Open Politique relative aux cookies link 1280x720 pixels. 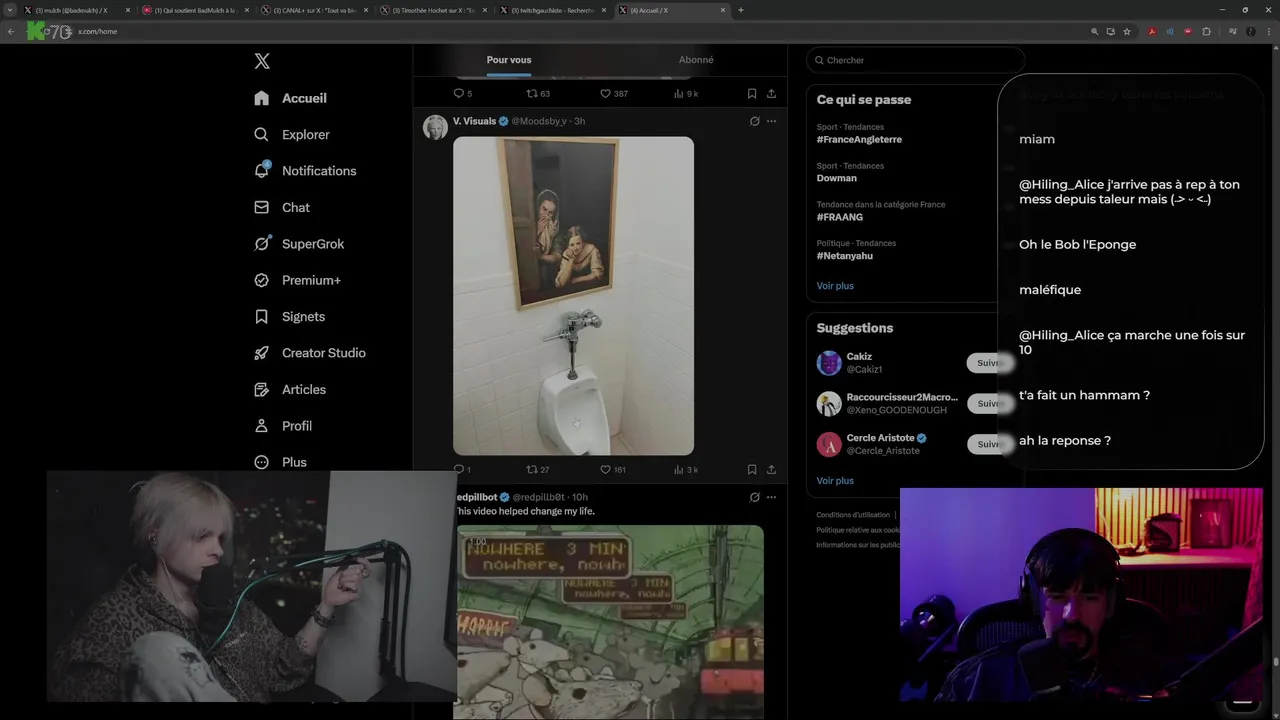(858, 530)
